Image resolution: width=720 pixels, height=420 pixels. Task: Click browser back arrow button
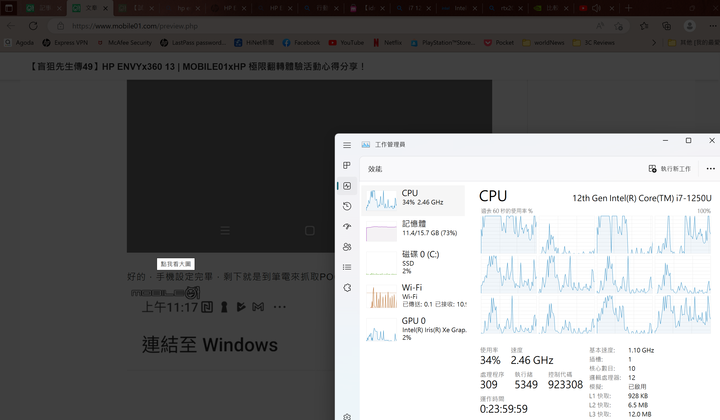pyautogui.click(x=11, y=26)
